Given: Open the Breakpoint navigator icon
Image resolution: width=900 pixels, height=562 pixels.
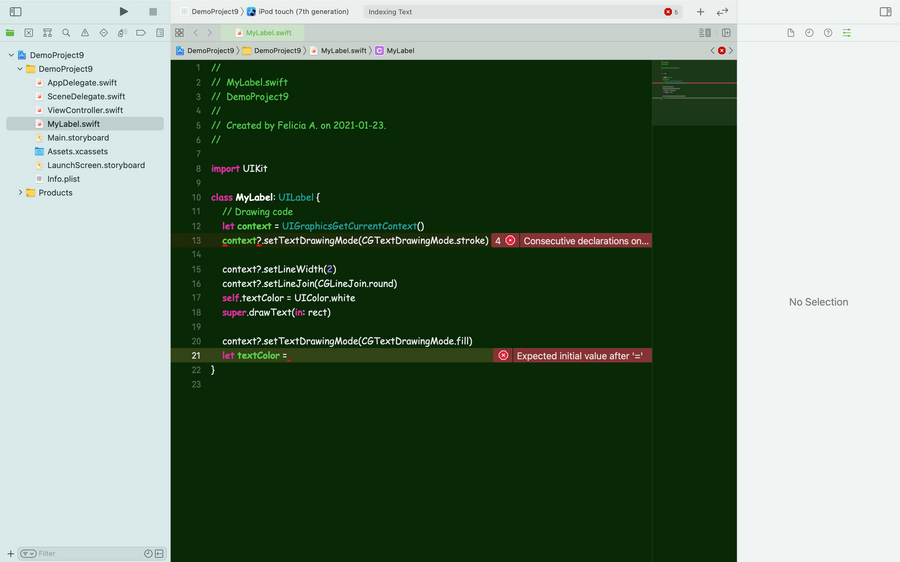Looking at the screenshot, I should pos(141,33).
